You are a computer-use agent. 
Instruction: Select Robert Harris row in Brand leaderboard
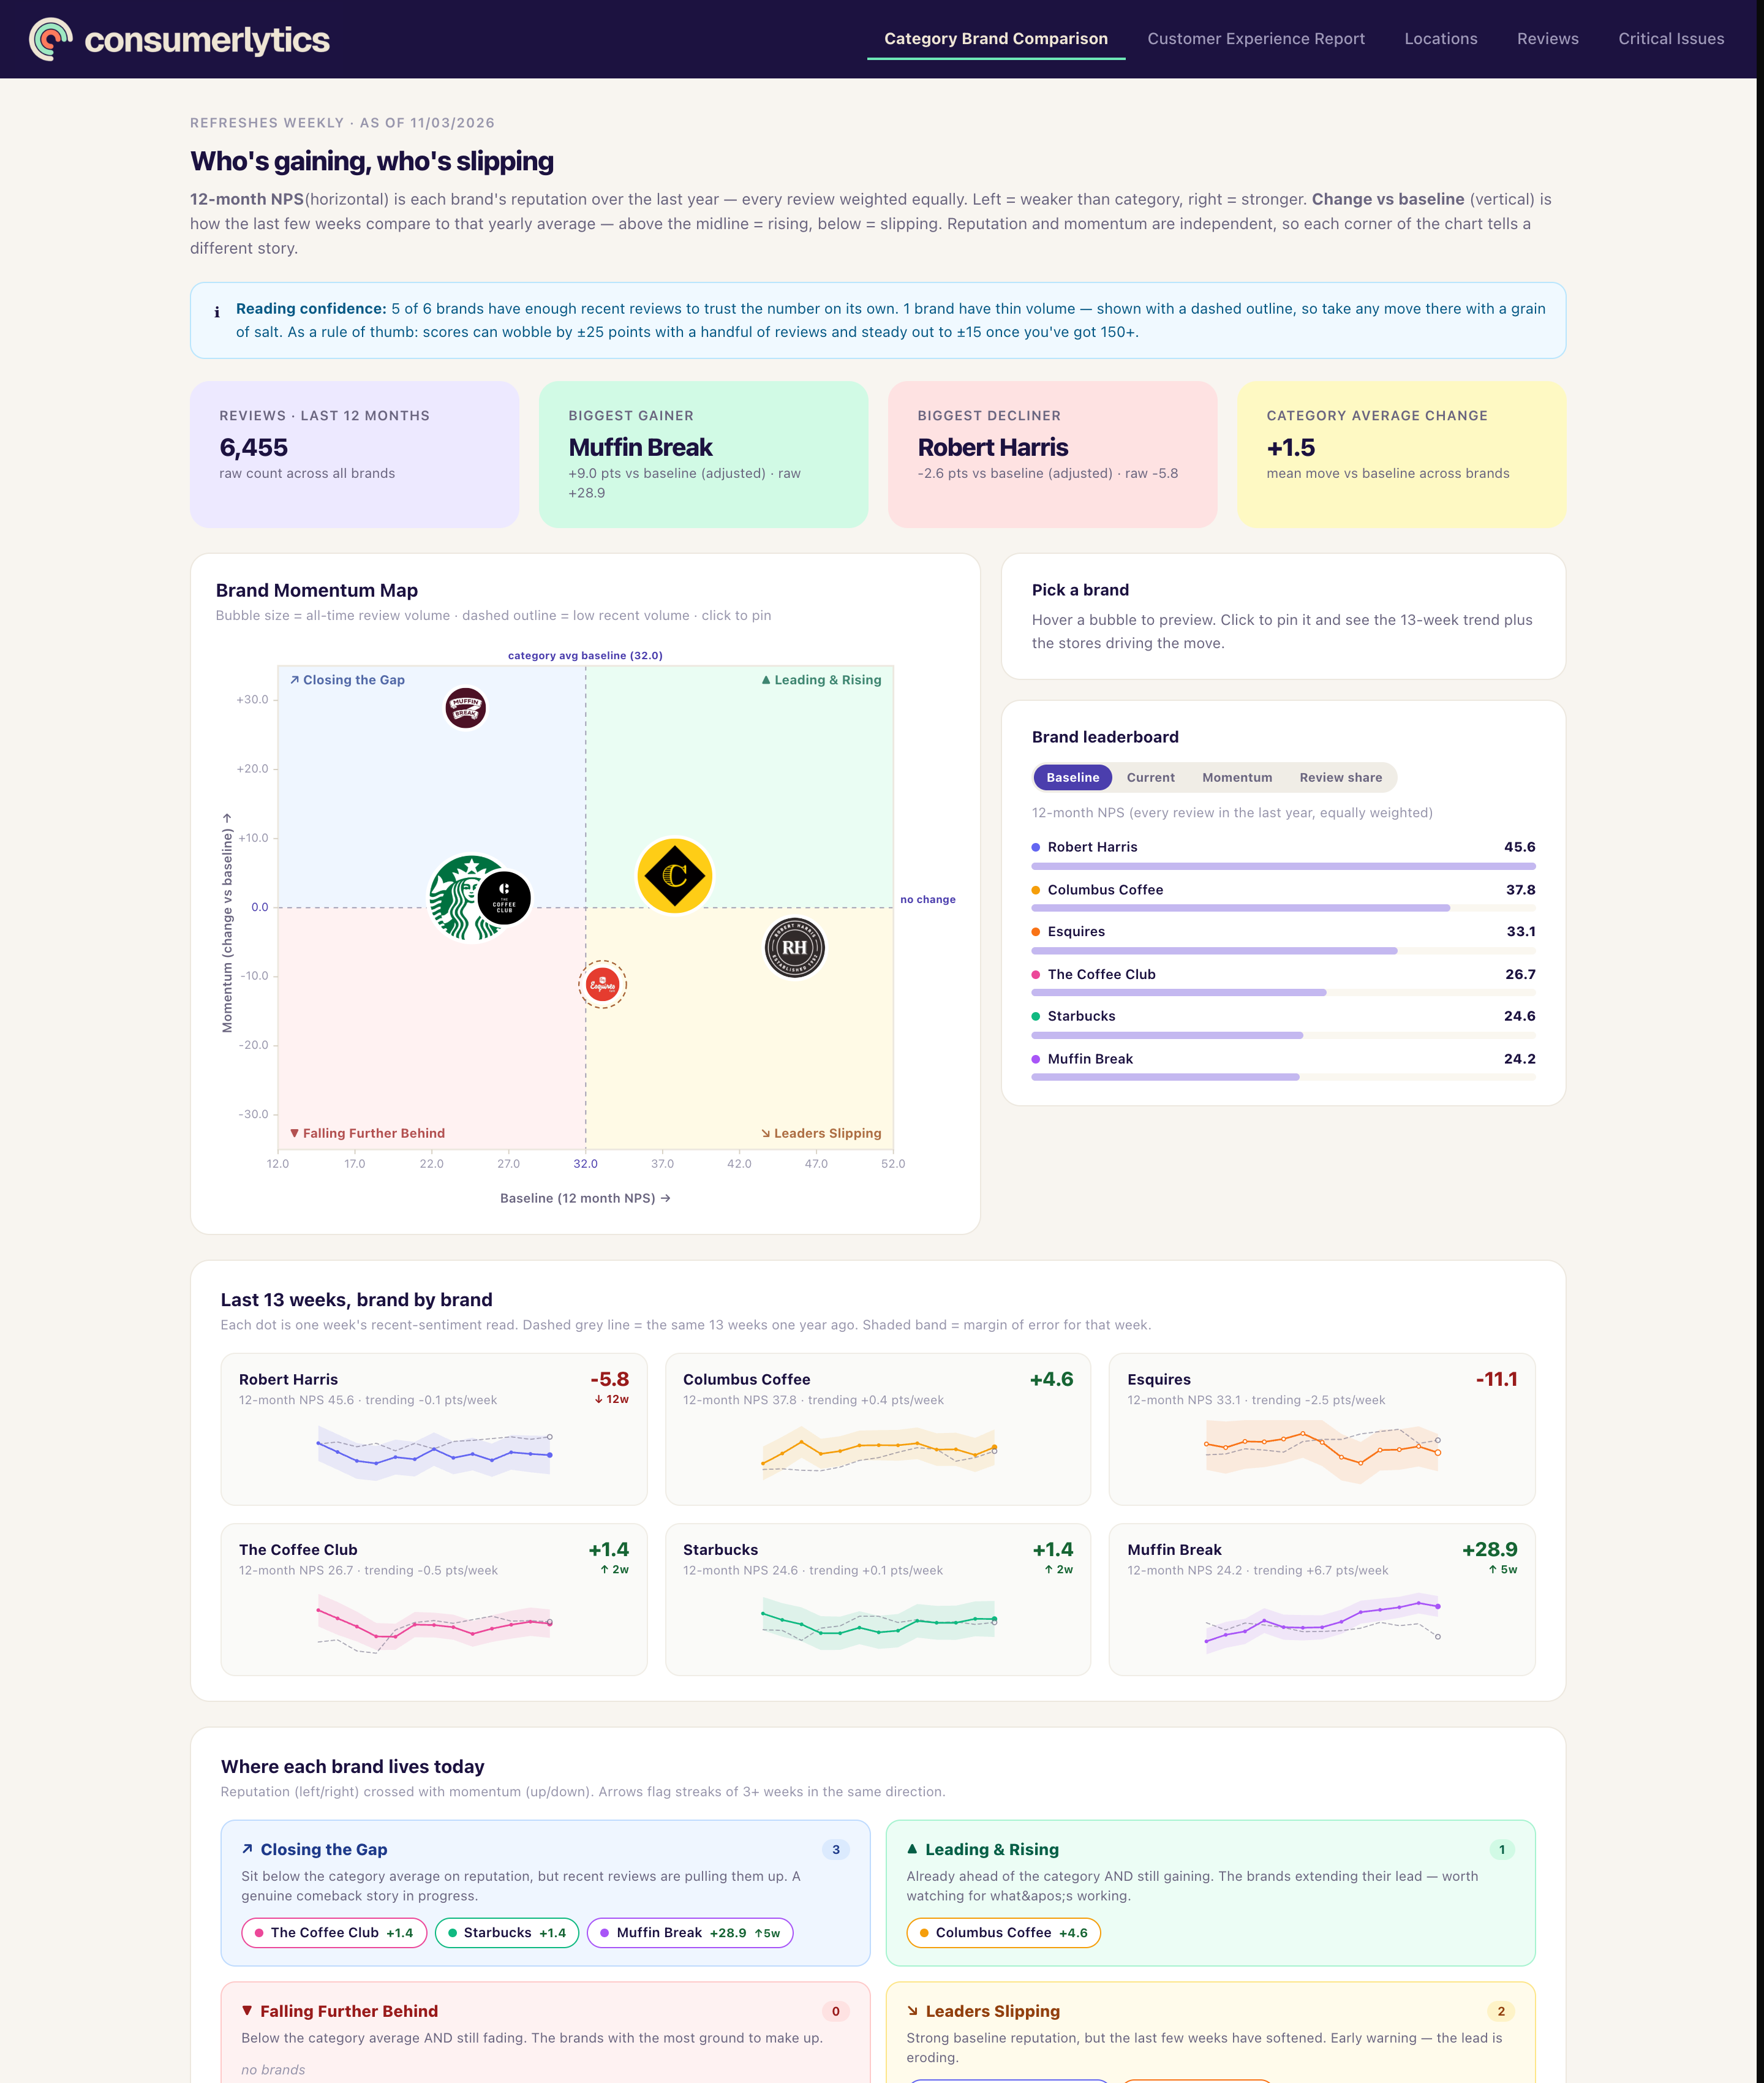coord(1283,856)
